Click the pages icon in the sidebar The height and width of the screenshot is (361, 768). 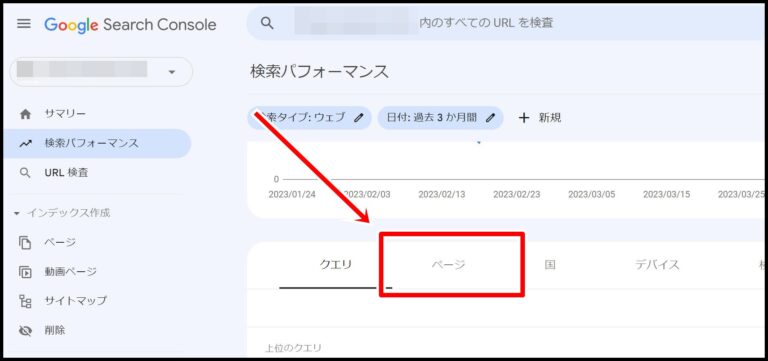click(25, 242)
